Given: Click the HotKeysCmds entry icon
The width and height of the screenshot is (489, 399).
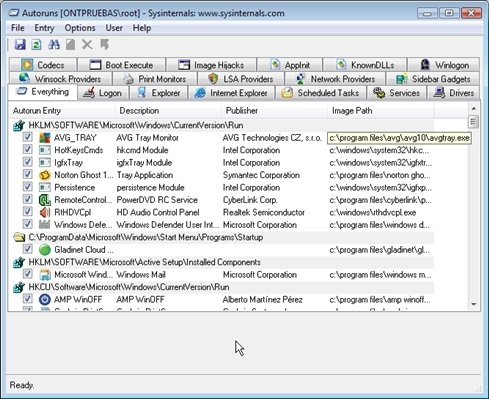Looking at the screenshot, I should pyautogui.click(x=45, y=150).
